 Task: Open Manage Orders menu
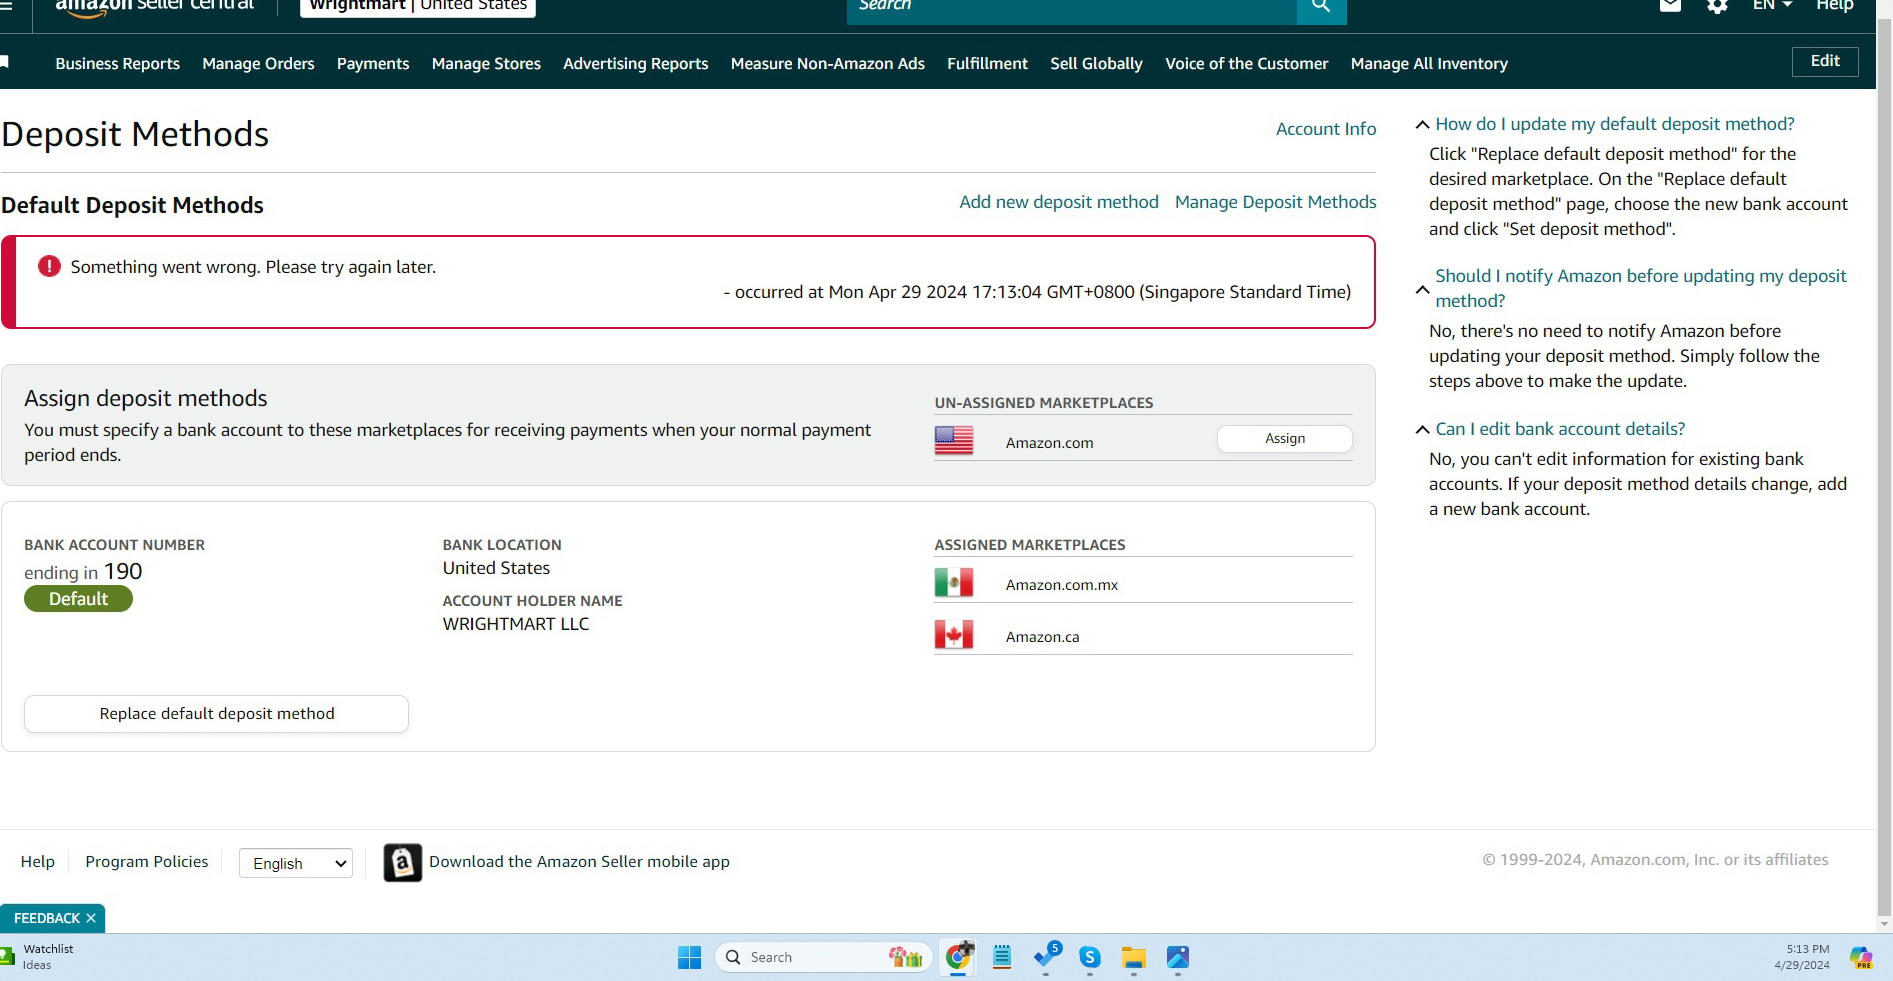258,63
